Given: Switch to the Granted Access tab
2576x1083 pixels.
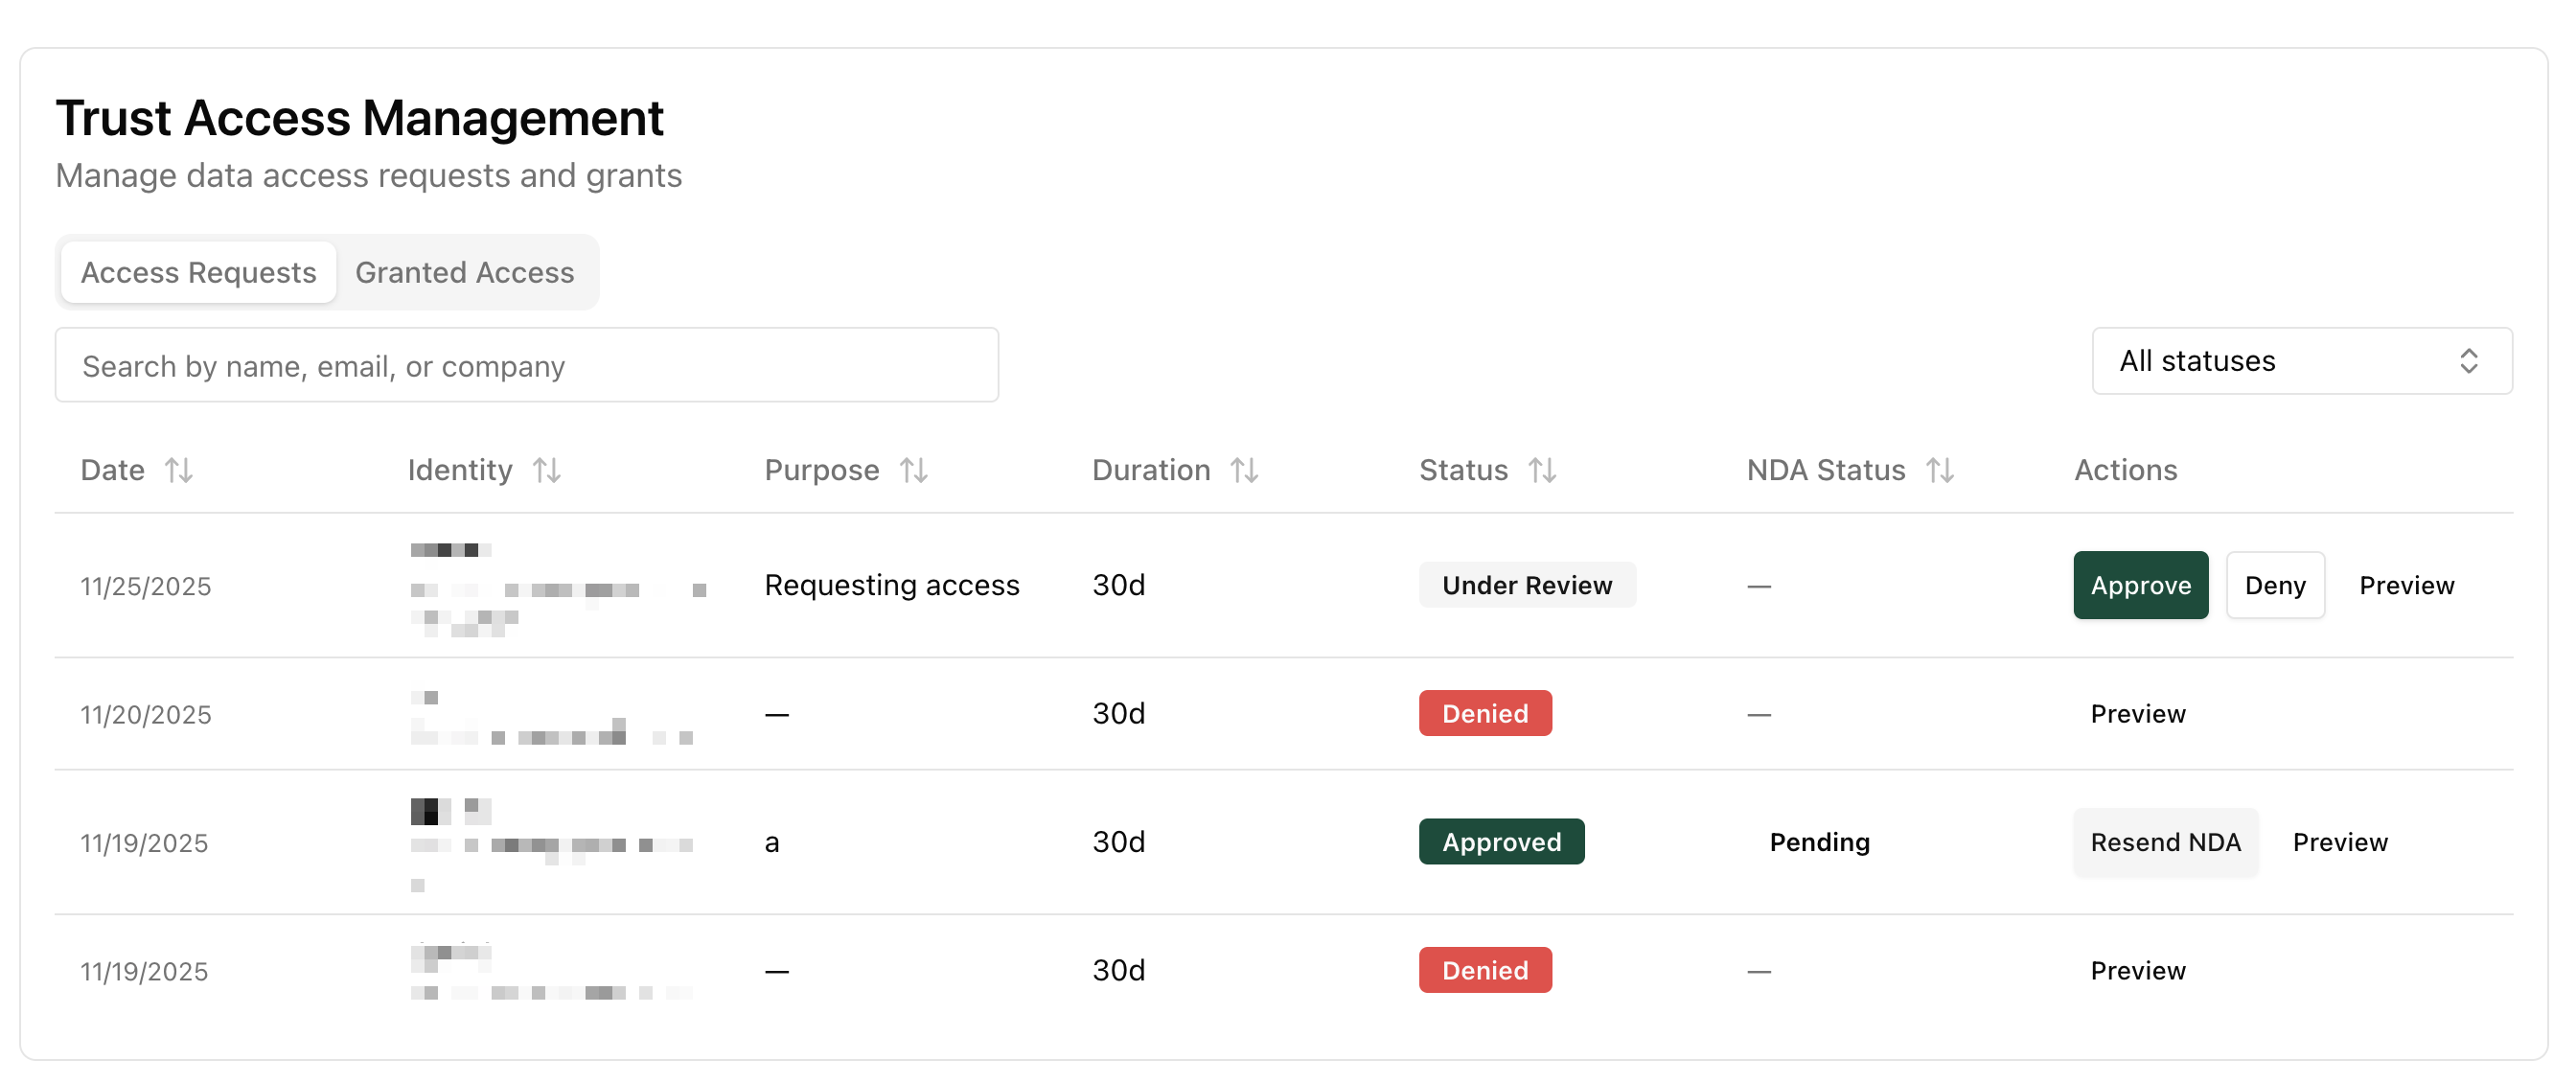Looking at the screenshot, I should coord(464,271).
